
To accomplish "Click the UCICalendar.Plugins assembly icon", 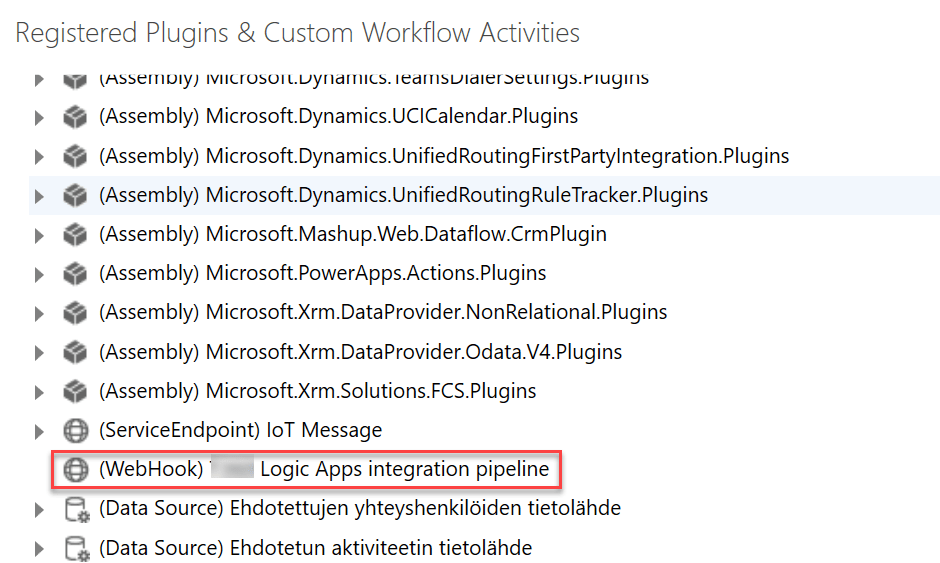I will (x=74, y=117).
